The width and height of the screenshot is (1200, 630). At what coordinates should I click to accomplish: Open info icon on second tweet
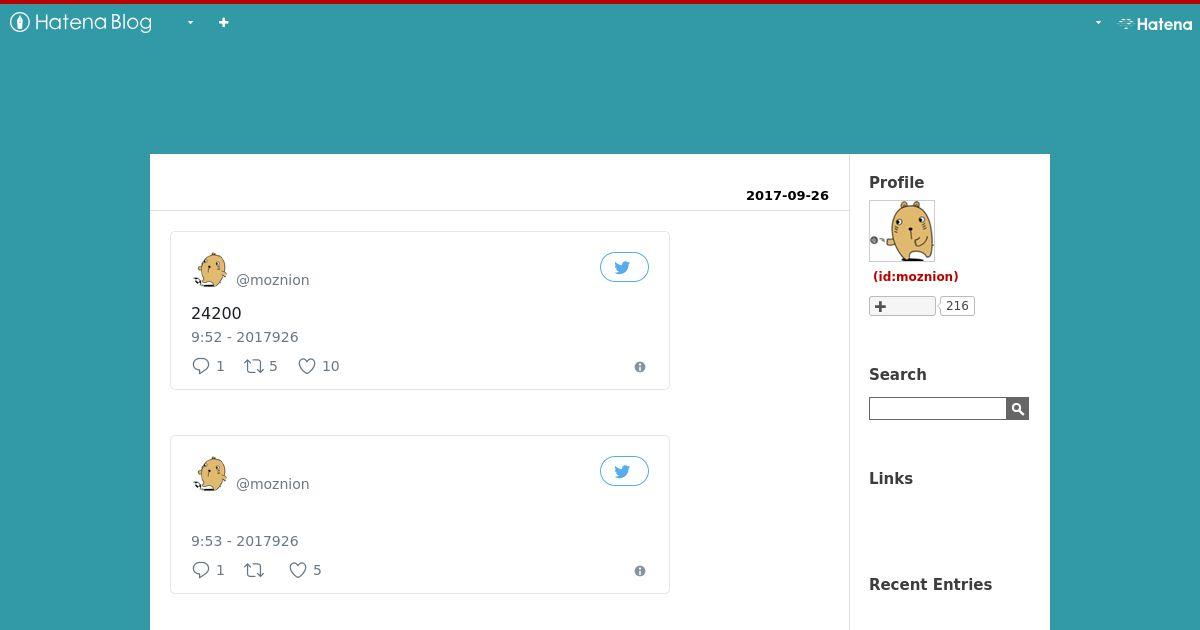click(x=640, y=571)
